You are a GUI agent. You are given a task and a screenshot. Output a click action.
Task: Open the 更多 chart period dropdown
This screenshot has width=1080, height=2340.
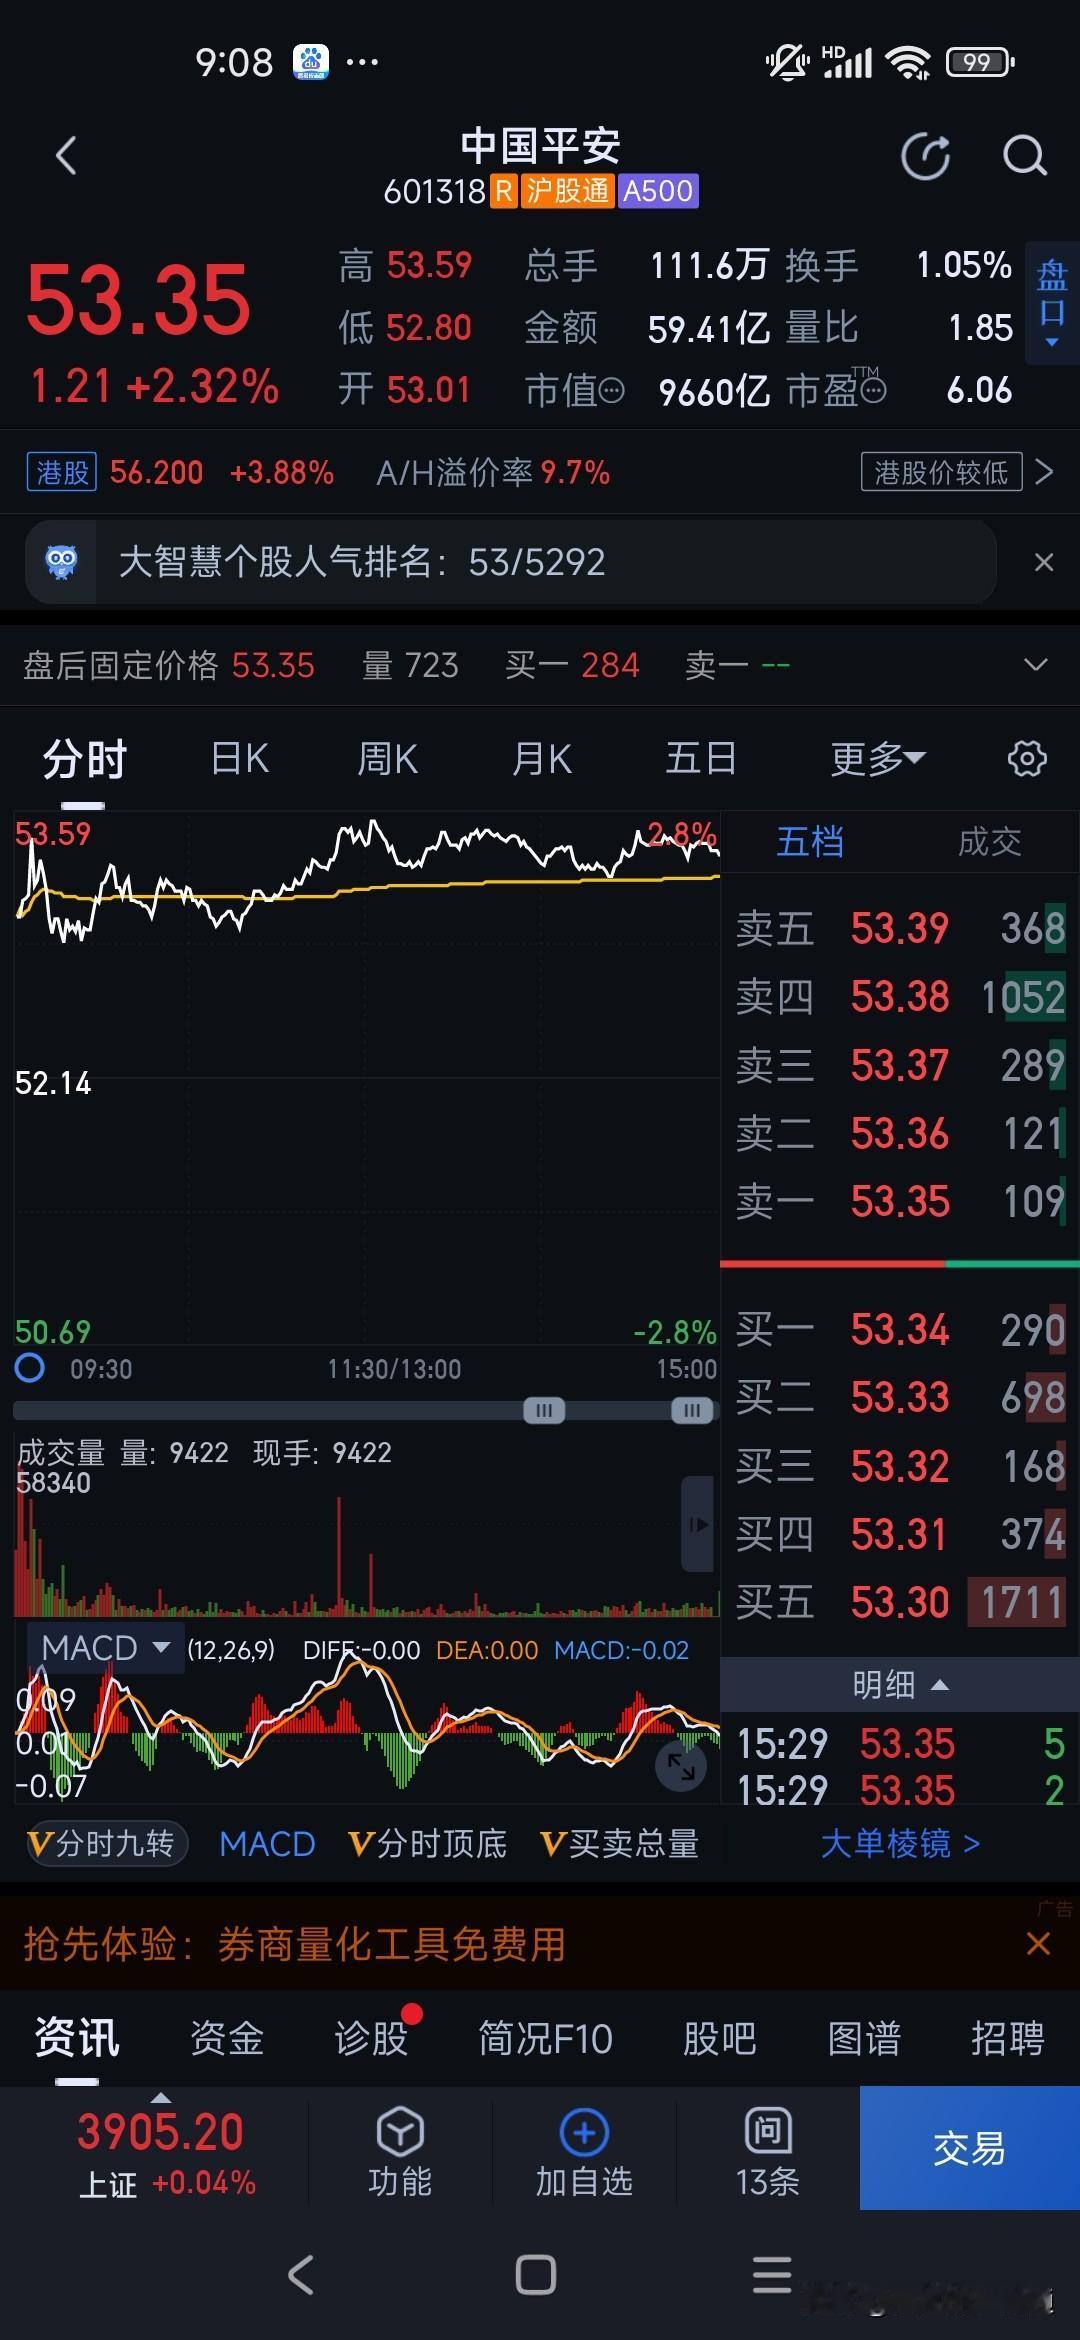click(x=878, y=759)
